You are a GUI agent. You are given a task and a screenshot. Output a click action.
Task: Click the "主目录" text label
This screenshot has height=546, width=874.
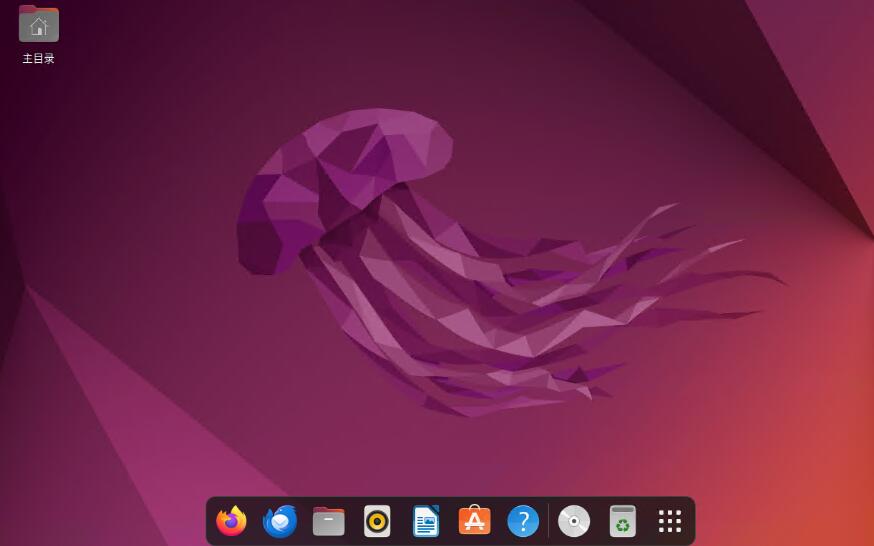click(x=39, y=59)
